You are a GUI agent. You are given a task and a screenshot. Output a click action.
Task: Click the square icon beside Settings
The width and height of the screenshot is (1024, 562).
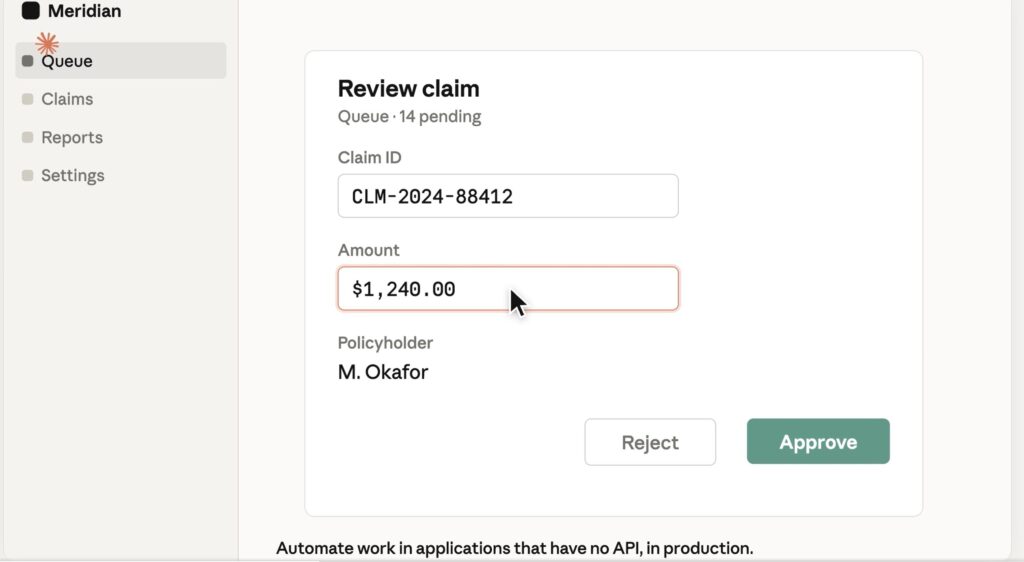click(x=27, y=176)
